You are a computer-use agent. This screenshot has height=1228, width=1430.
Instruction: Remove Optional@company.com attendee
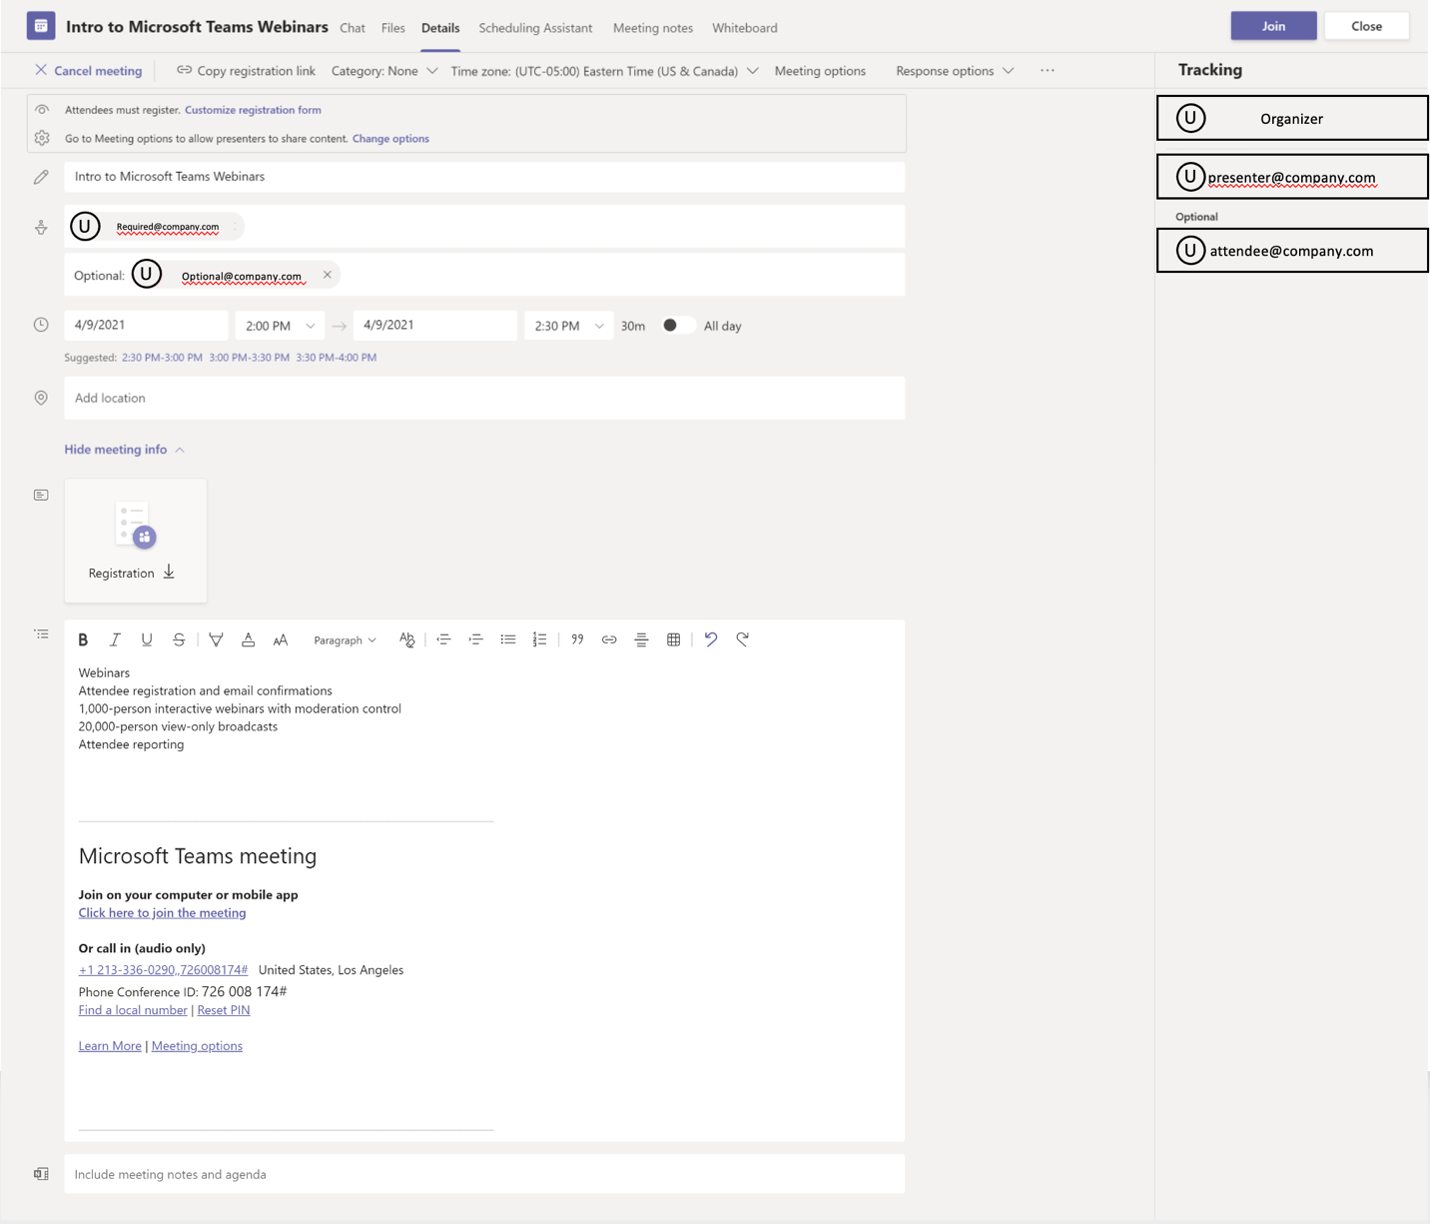[327, 275]
